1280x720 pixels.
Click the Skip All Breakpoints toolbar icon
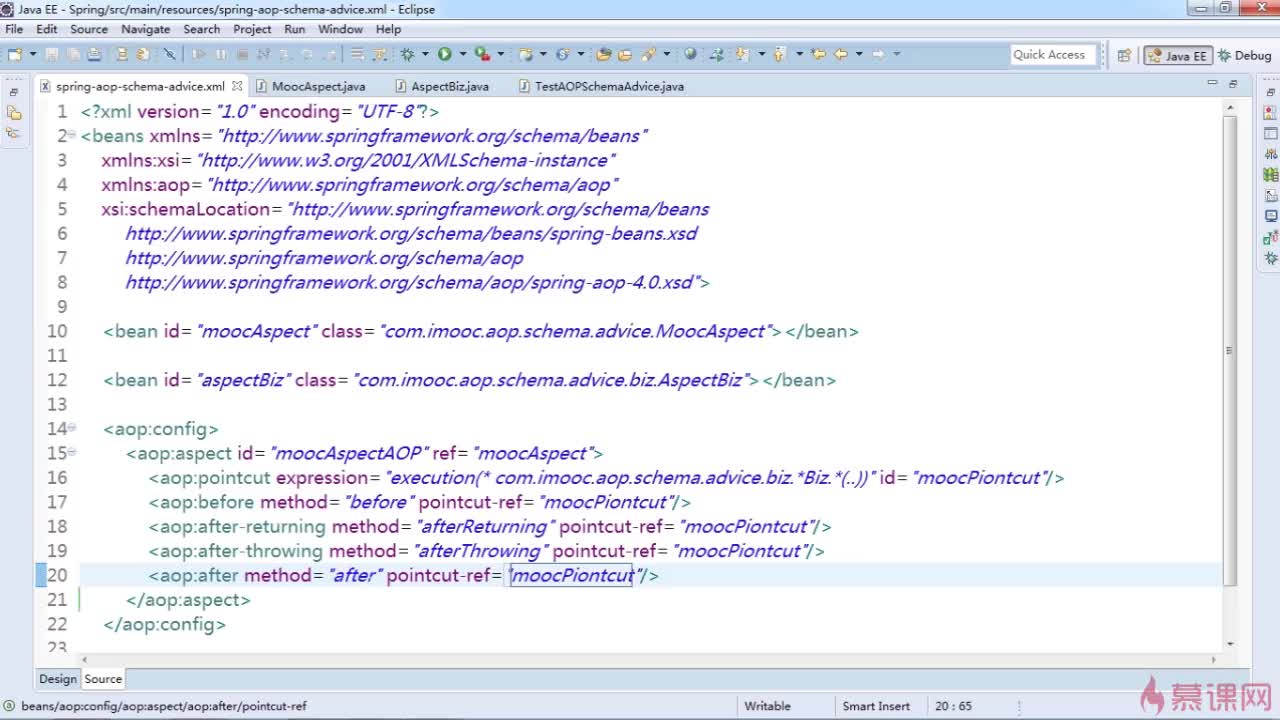pos(170,54)
